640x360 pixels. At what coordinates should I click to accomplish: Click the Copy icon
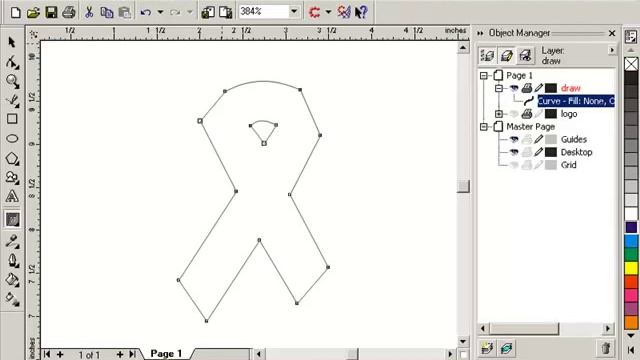(107, 12)
